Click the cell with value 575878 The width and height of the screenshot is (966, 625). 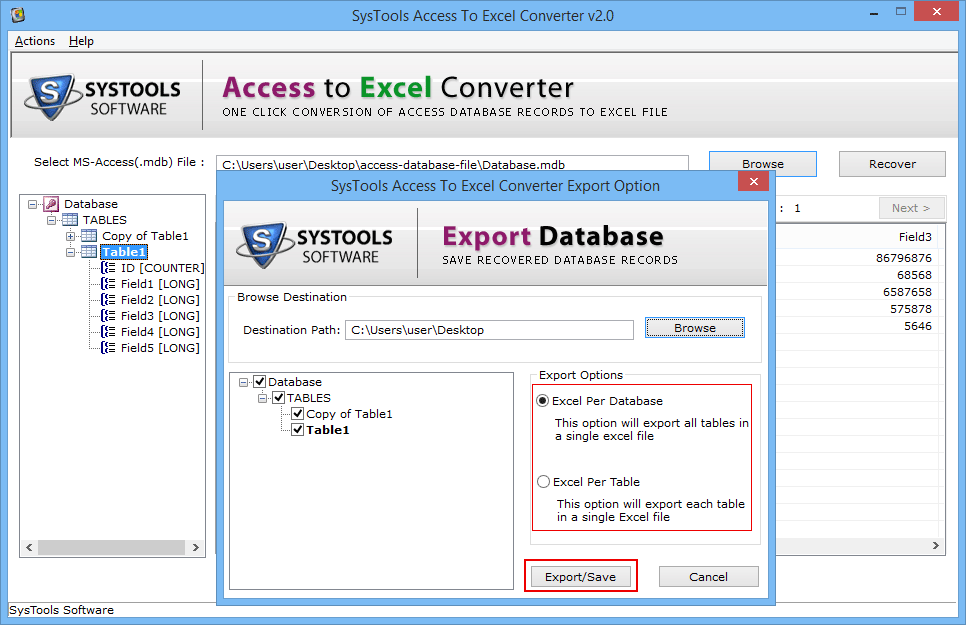point(911,309)
